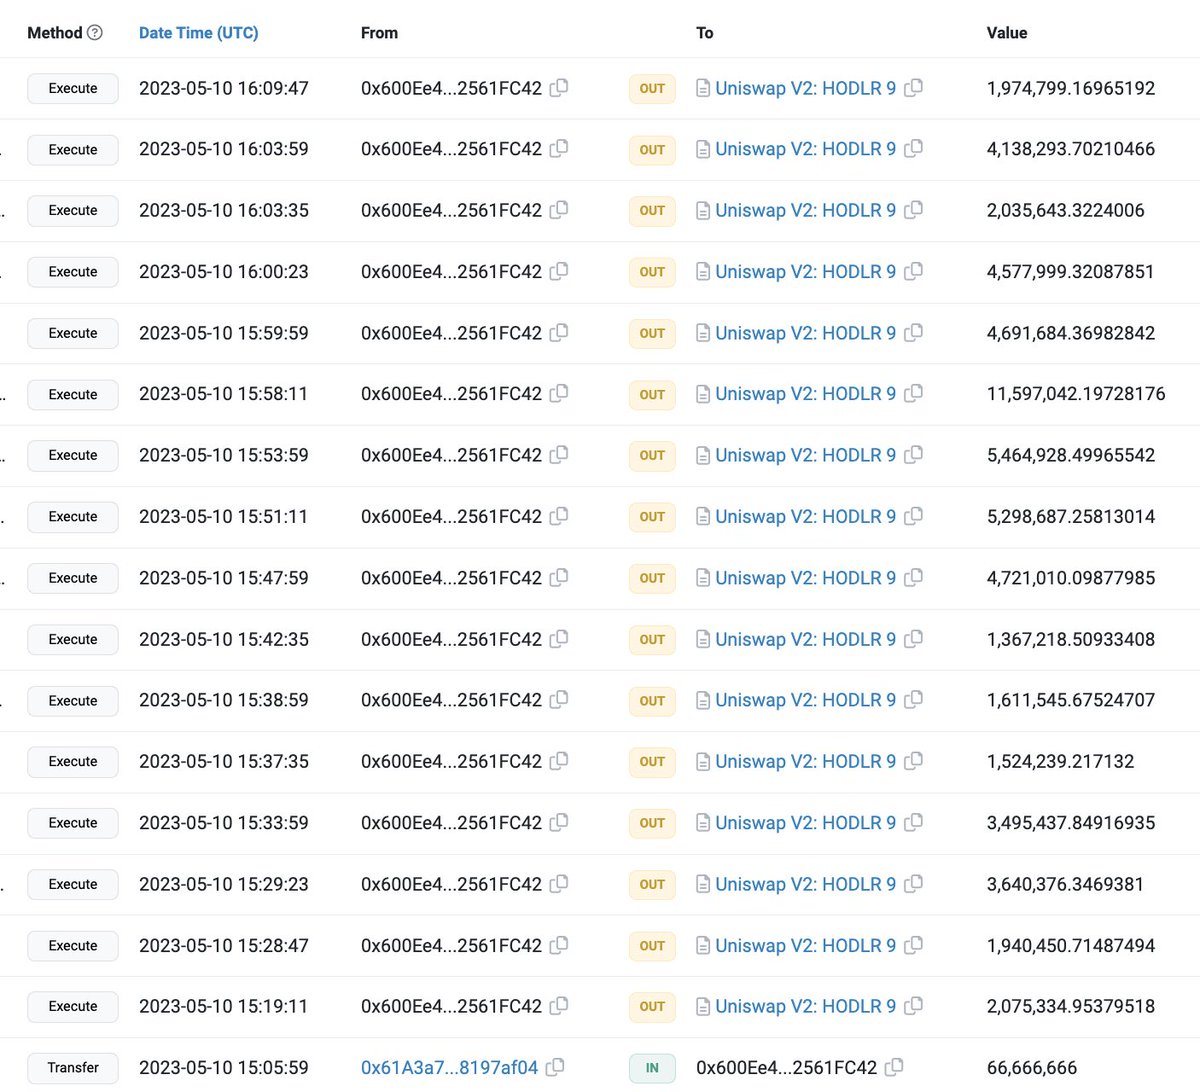Select timestamp 2023-05-10 15:47:59
This screenshot has width=1200, height=1092.
pos(224,578)
